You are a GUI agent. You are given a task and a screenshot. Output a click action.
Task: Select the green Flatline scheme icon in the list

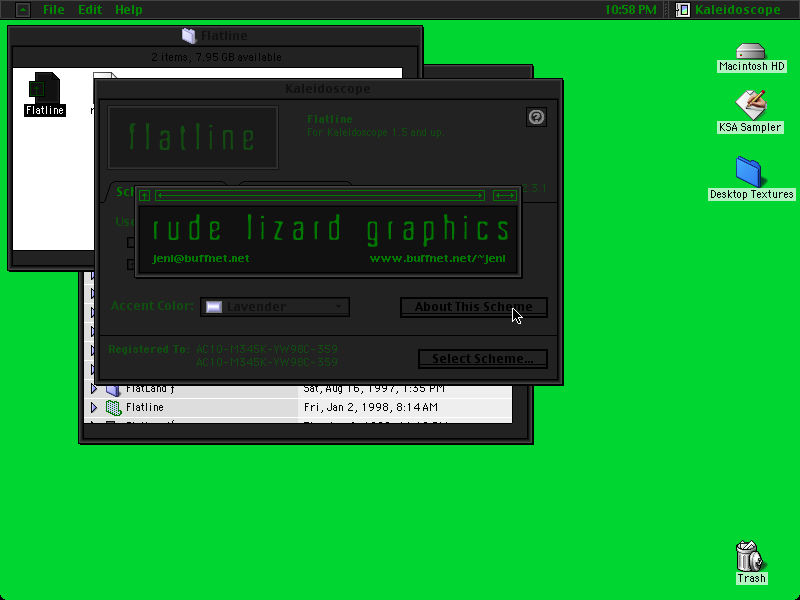113,408
